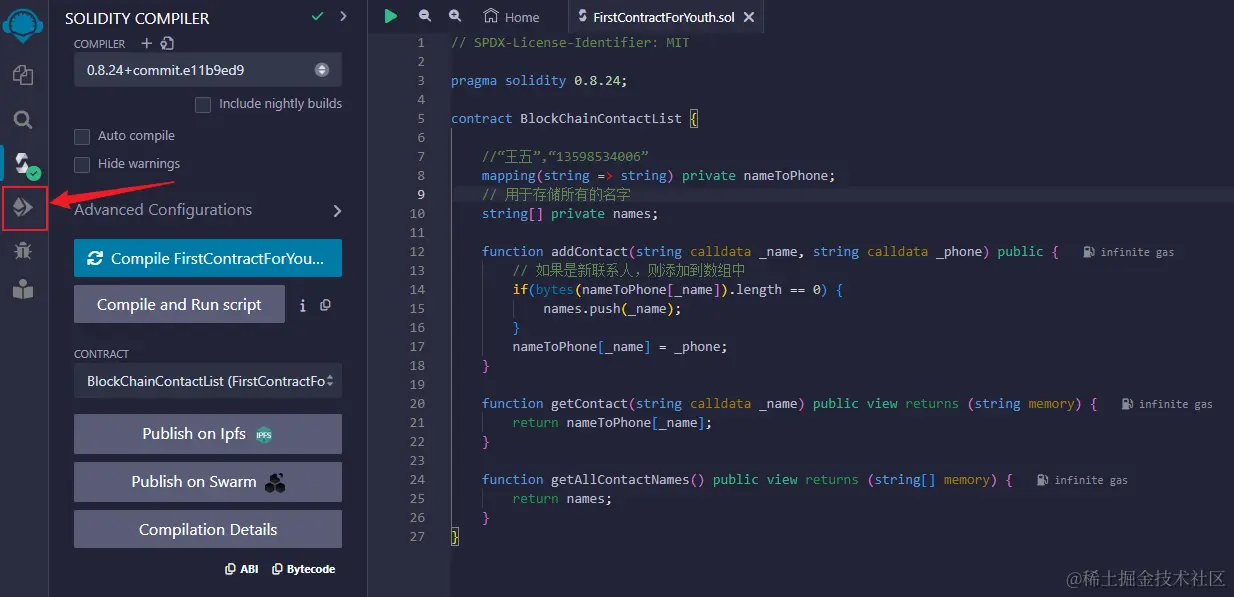The width and height of the screenshot is (1234, 597).
Task: Expand Advanced Configurations section
Action: [208, 210]
